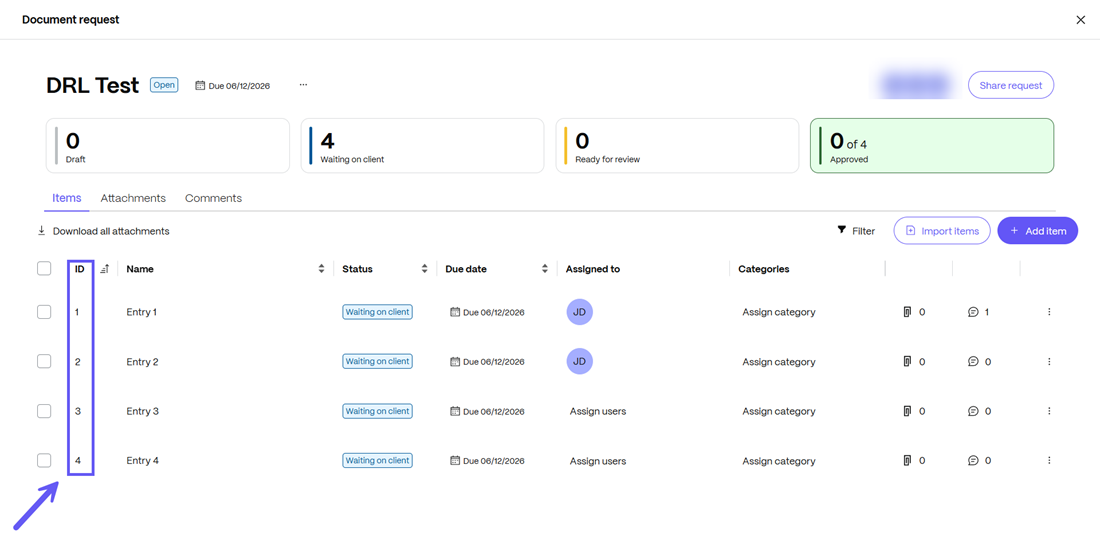
Task: Click the Share request button
Action: click(1011, 85)
